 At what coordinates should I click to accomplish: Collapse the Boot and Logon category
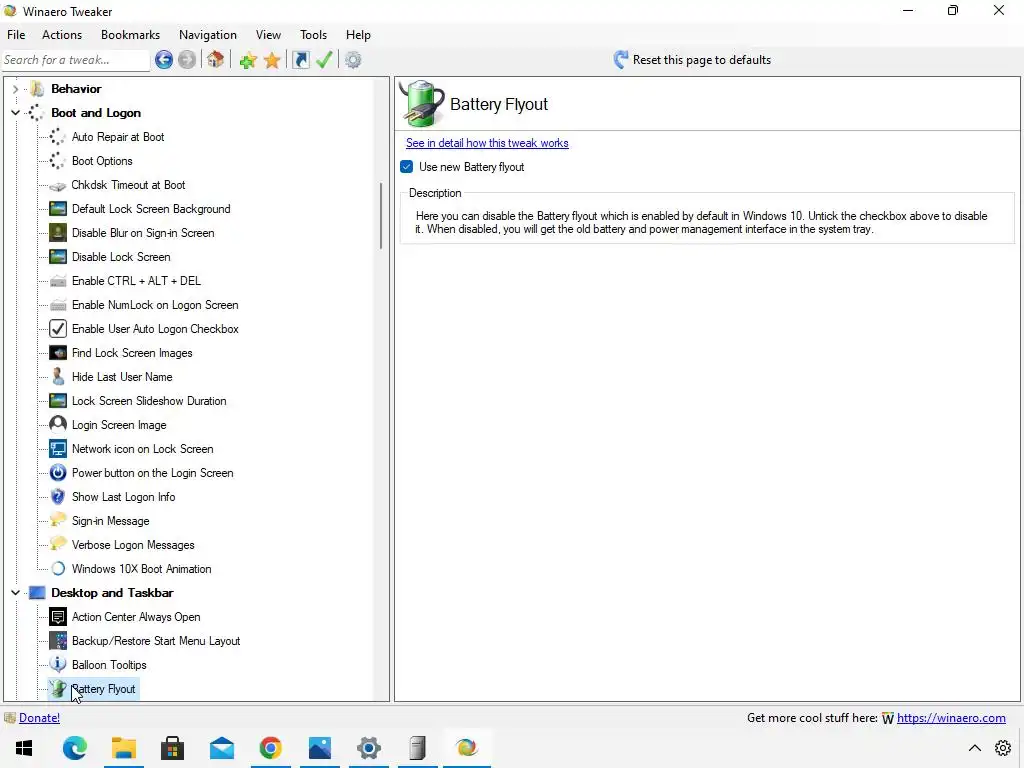pyautogui.click(x=15, y=113)
